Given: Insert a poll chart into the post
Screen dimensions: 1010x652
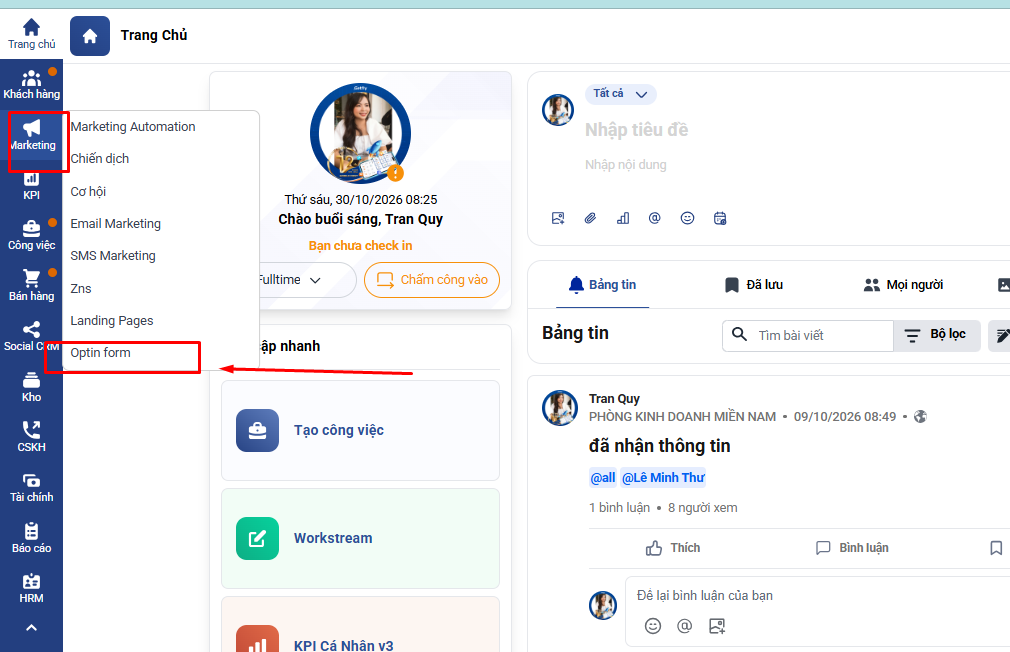Looking at the screenshot, I should [x=623, y=218].
